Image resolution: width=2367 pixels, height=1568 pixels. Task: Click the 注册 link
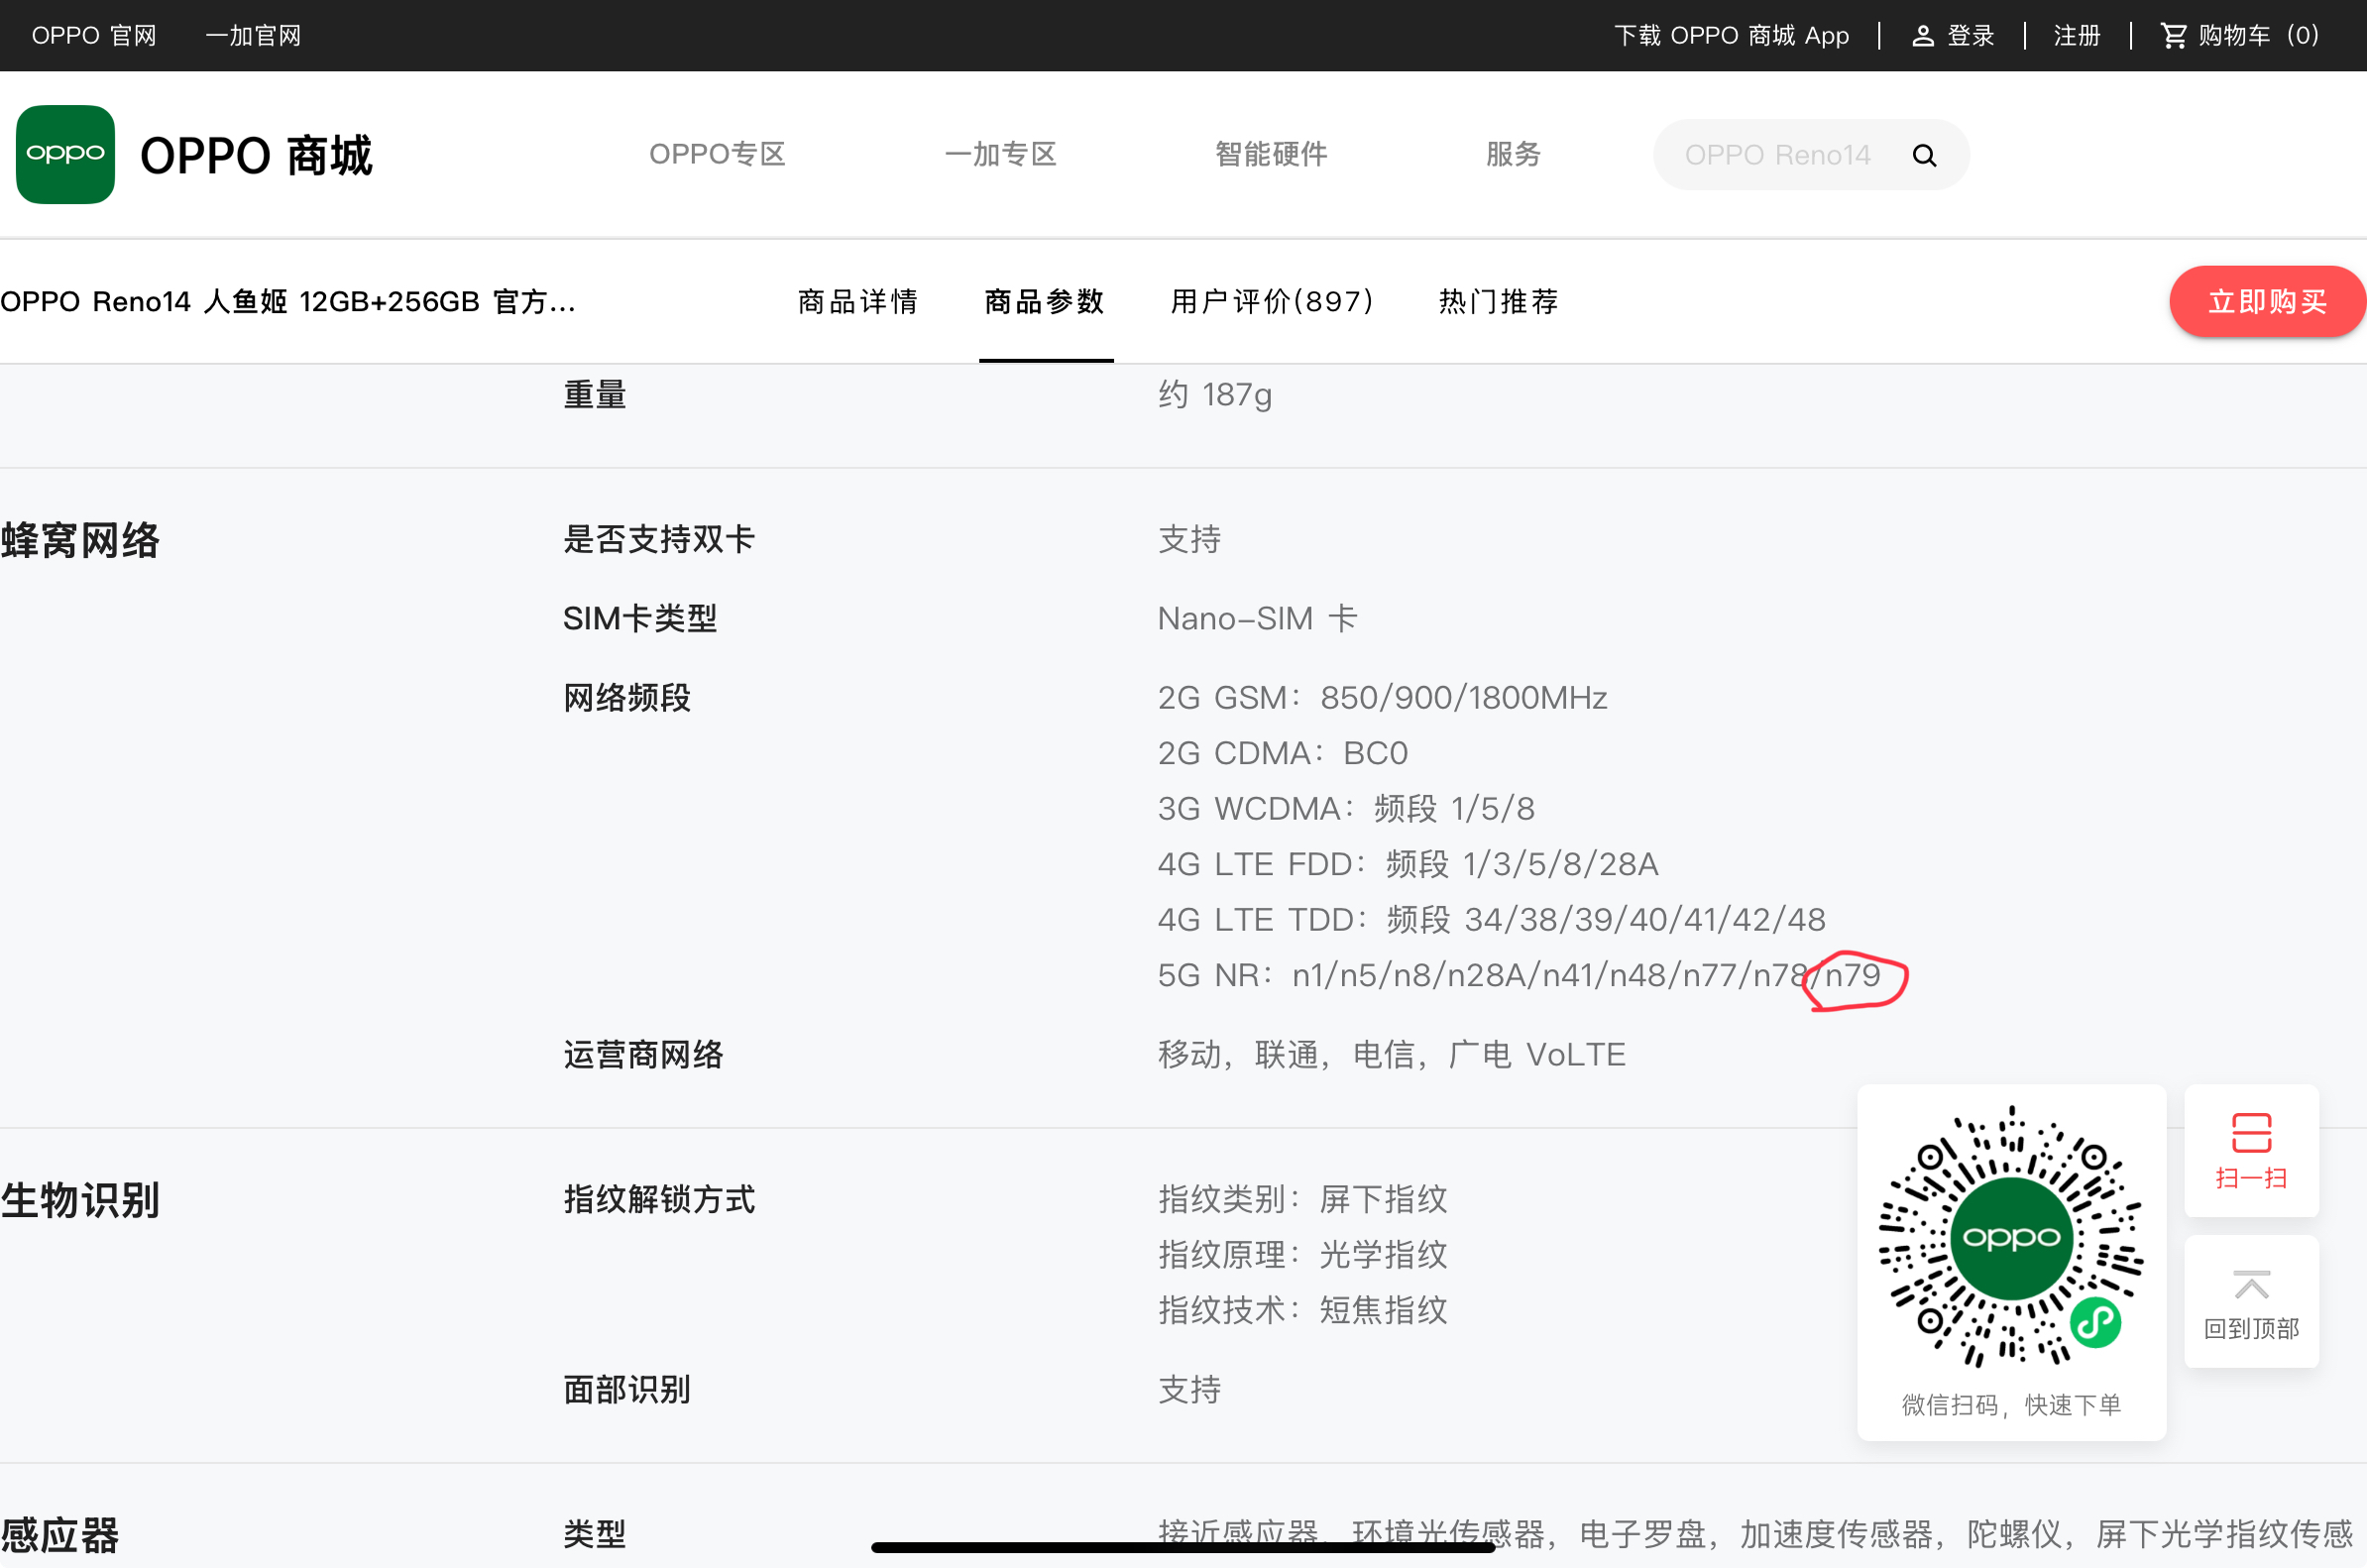[x=2077, y=36]
